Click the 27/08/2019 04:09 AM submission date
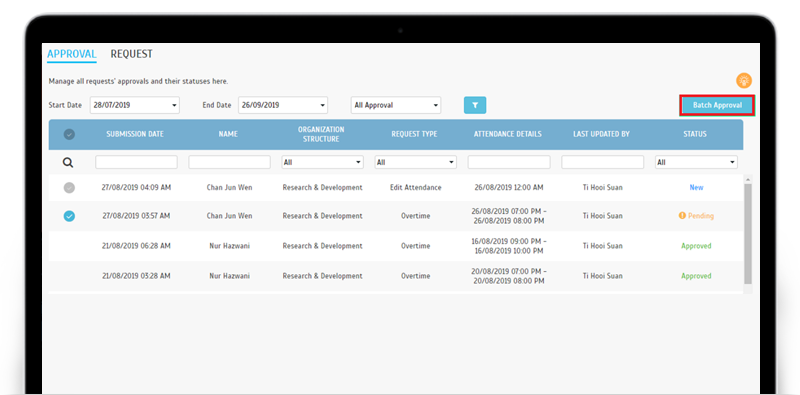This screenshot has width=800, height=395. click(137, 187)
